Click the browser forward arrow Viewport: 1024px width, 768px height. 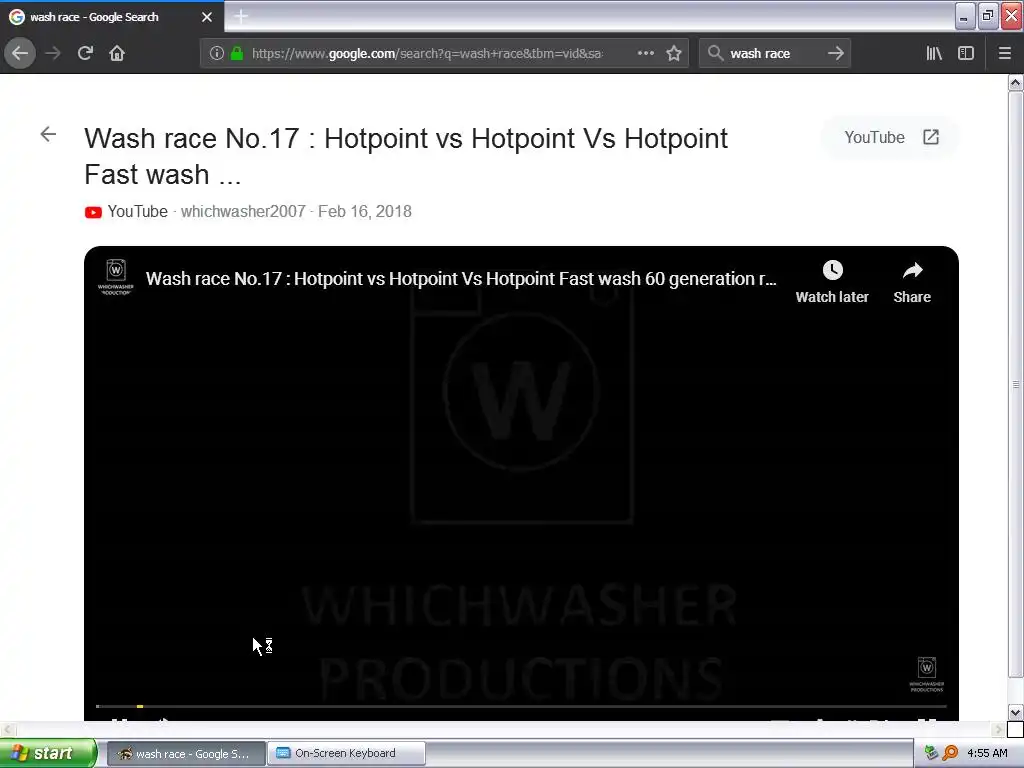[x=53, y=53]
